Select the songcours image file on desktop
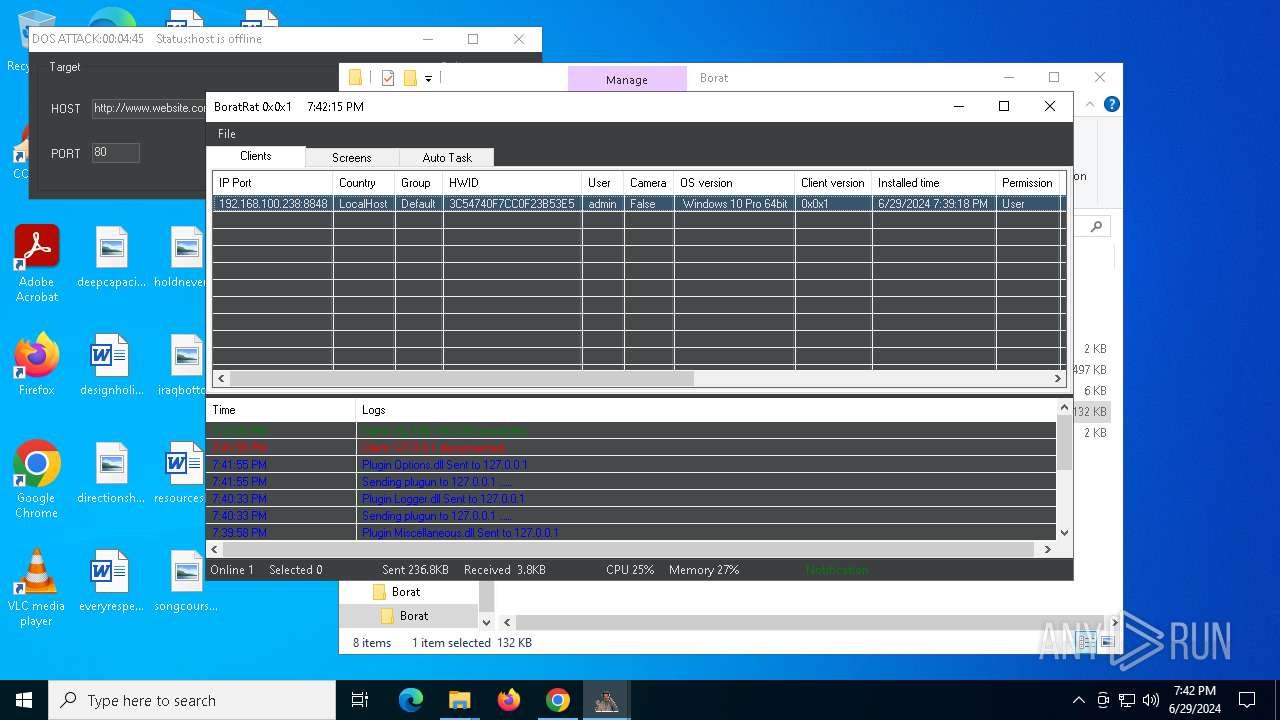Viewport: 1280px width, 720px height. coord(186,581)
